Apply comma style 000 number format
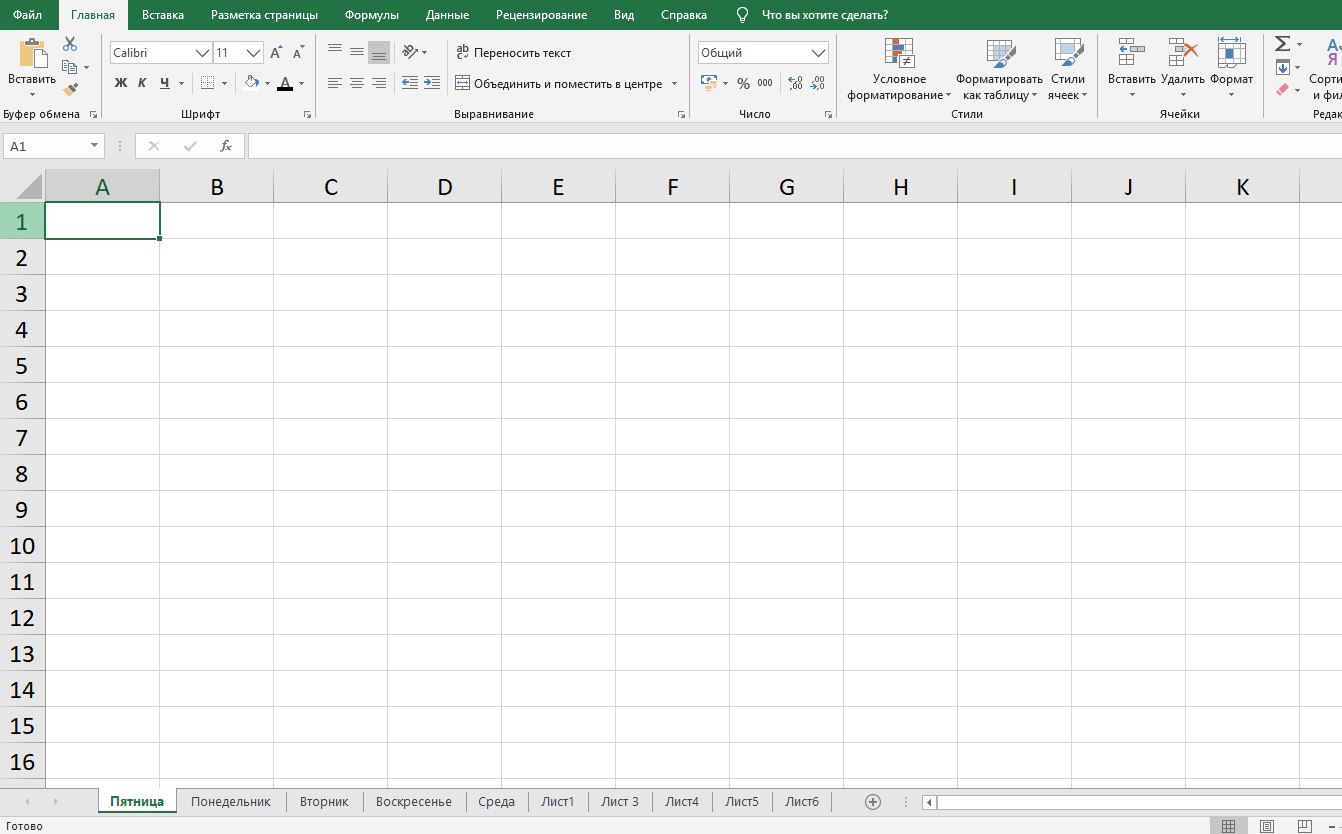The image size is (1342, 834). [x=765, y=83]
